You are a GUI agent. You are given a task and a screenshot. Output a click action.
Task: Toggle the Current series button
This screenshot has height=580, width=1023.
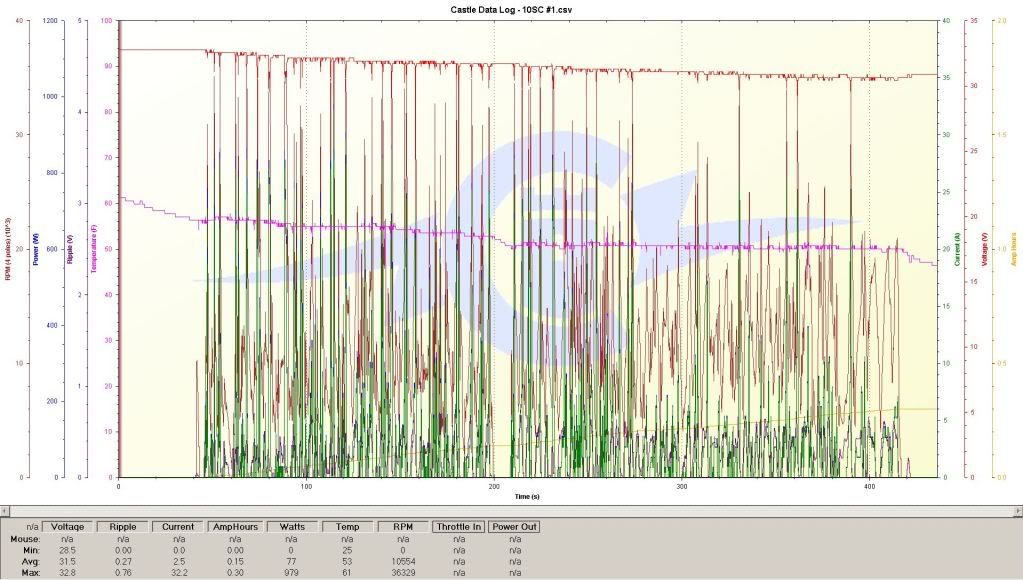click(x=176, y=526)
